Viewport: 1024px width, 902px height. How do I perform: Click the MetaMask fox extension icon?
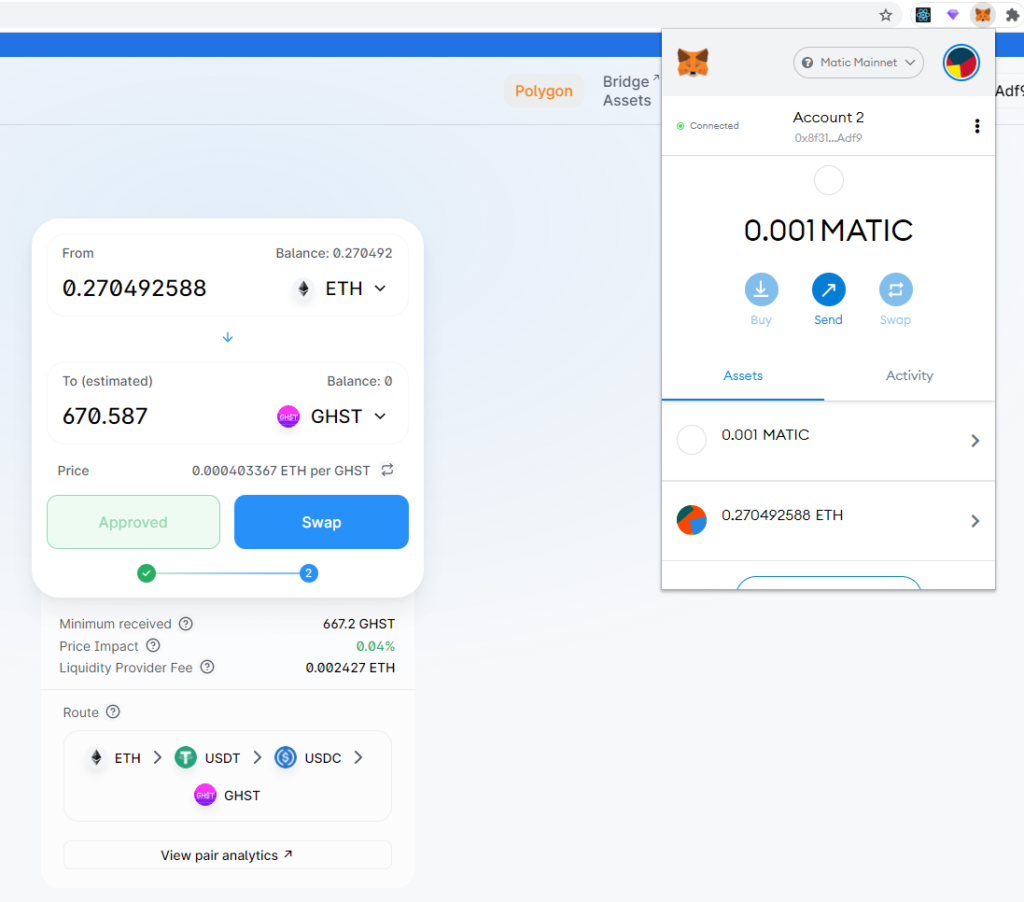coord(983,15)
